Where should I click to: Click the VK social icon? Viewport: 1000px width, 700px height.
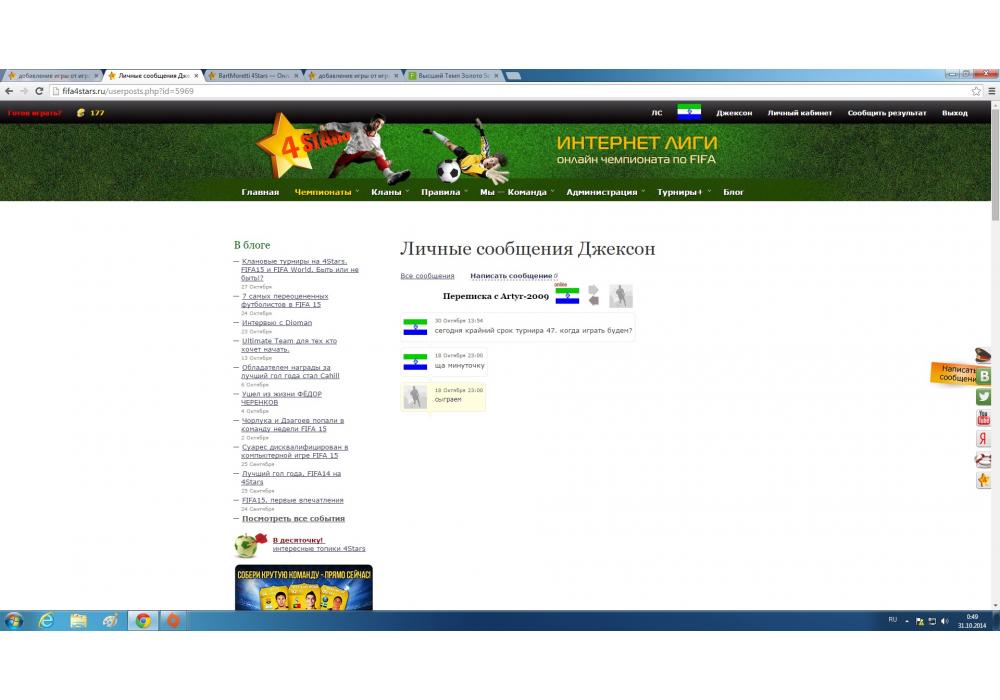(984, 376)
